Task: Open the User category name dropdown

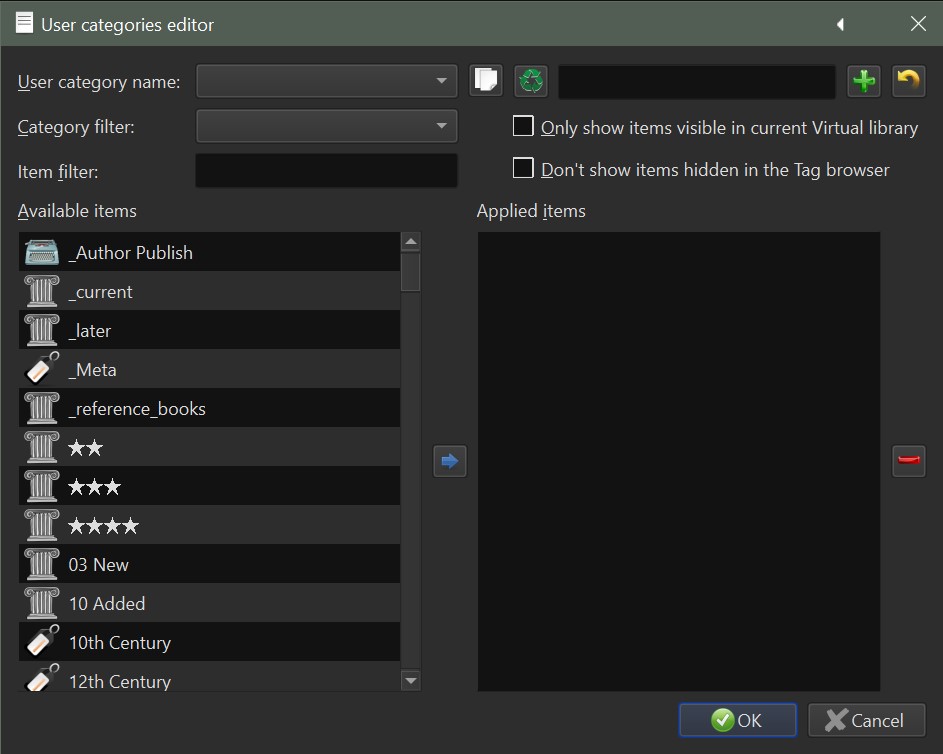Action: click(327, 81)
